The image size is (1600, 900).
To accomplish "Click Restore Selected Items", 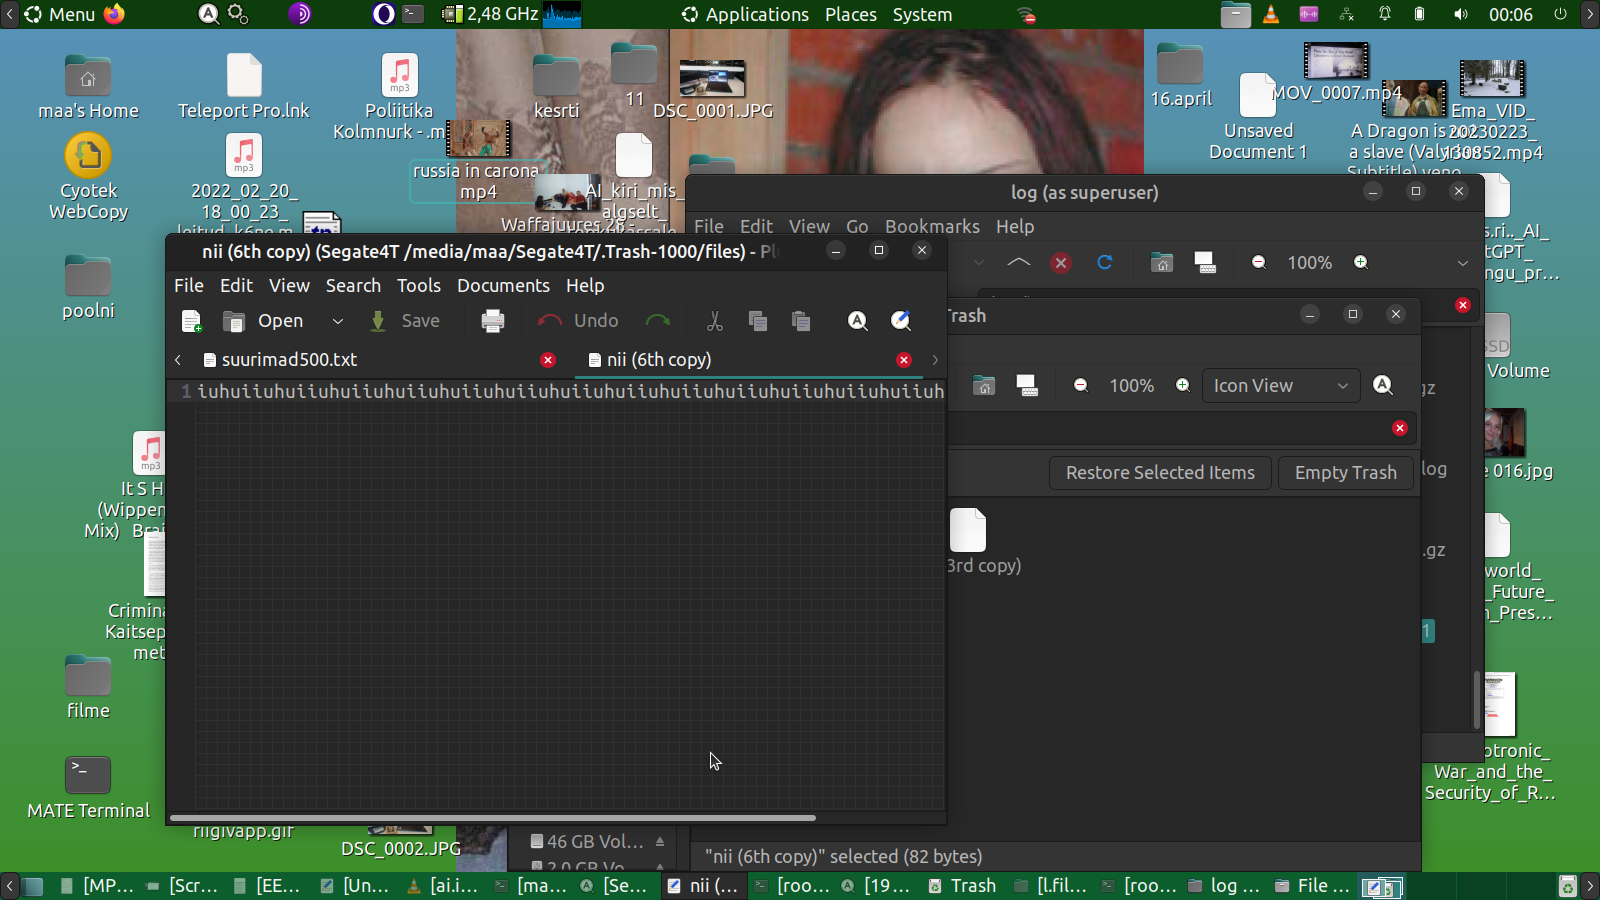I will (1159, 473).
